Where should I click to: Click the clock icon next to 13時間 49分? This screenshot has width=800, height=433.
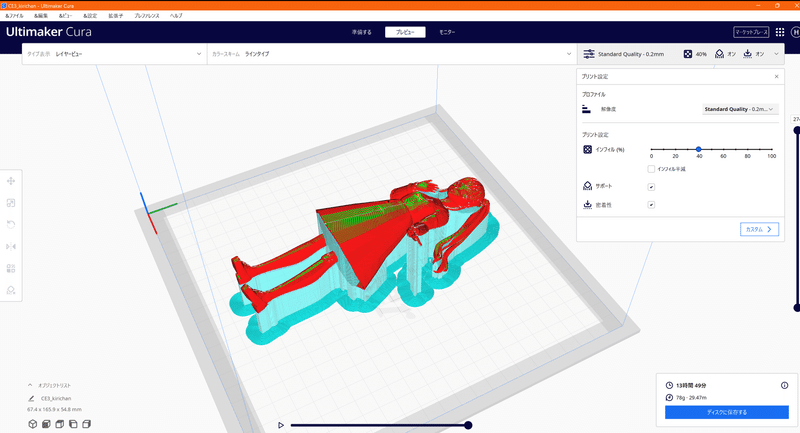669,386
